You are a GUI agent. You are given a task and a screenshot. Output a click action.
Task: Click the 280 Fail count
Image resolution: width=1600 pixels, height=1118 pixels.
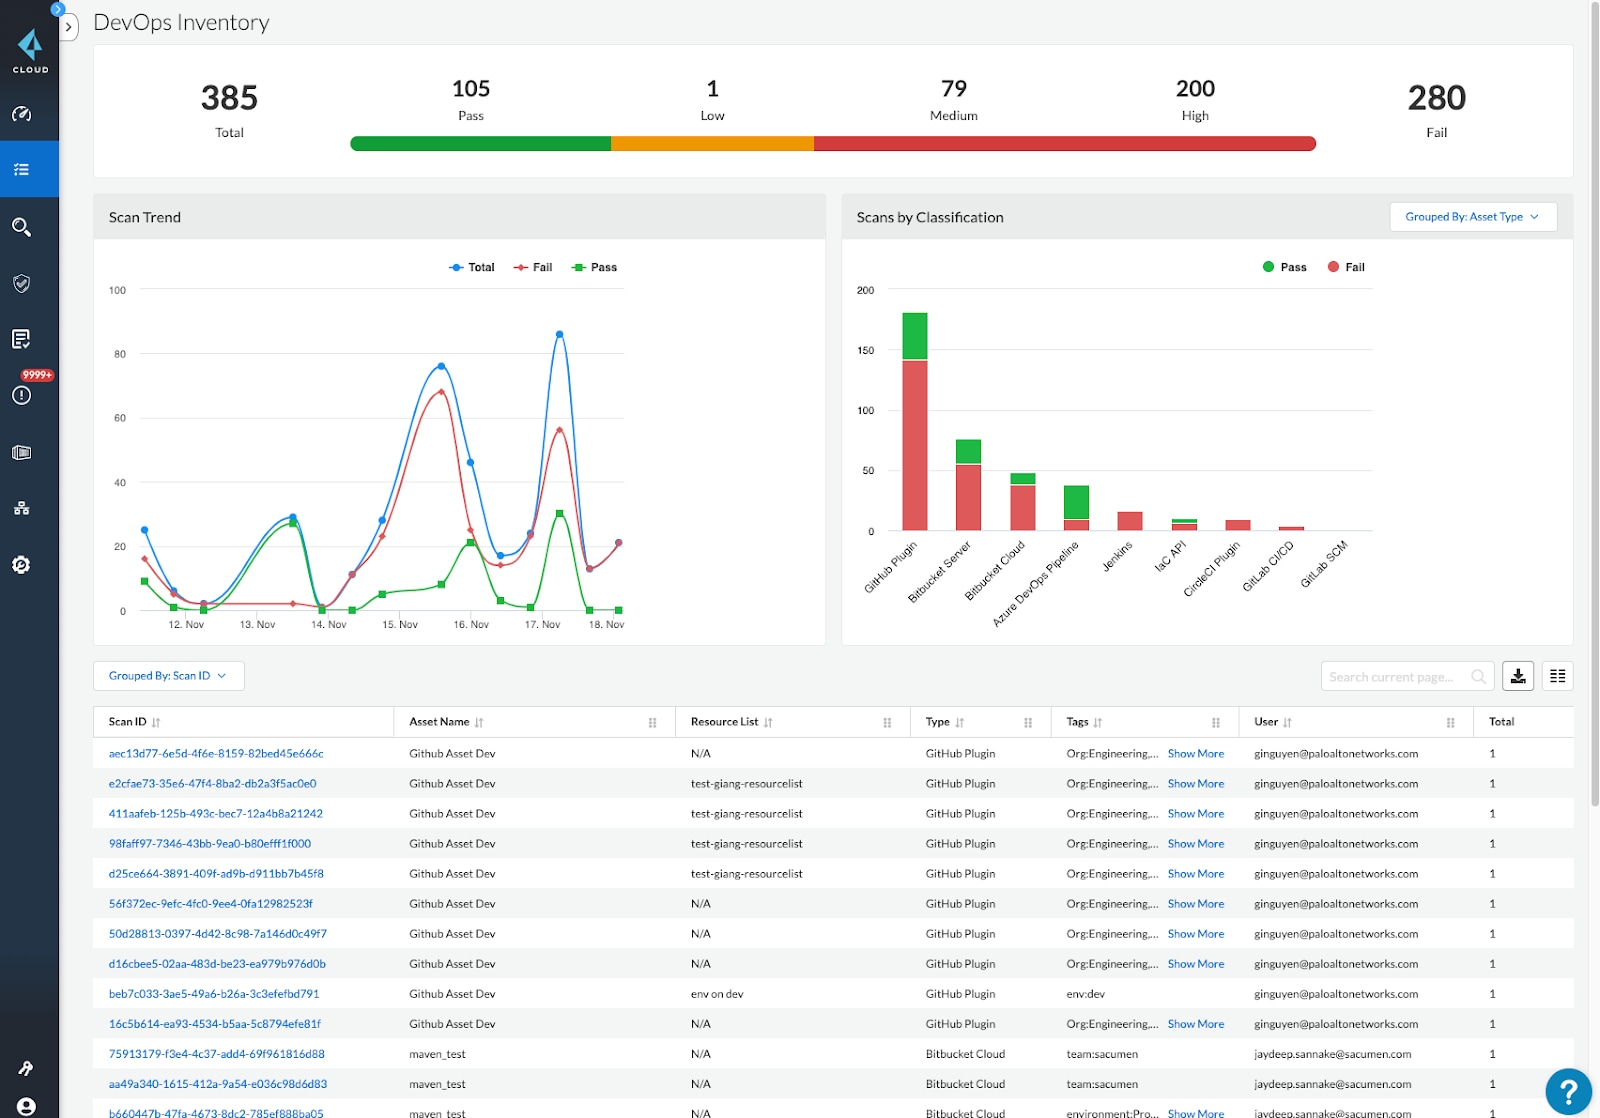[1437, 98]
